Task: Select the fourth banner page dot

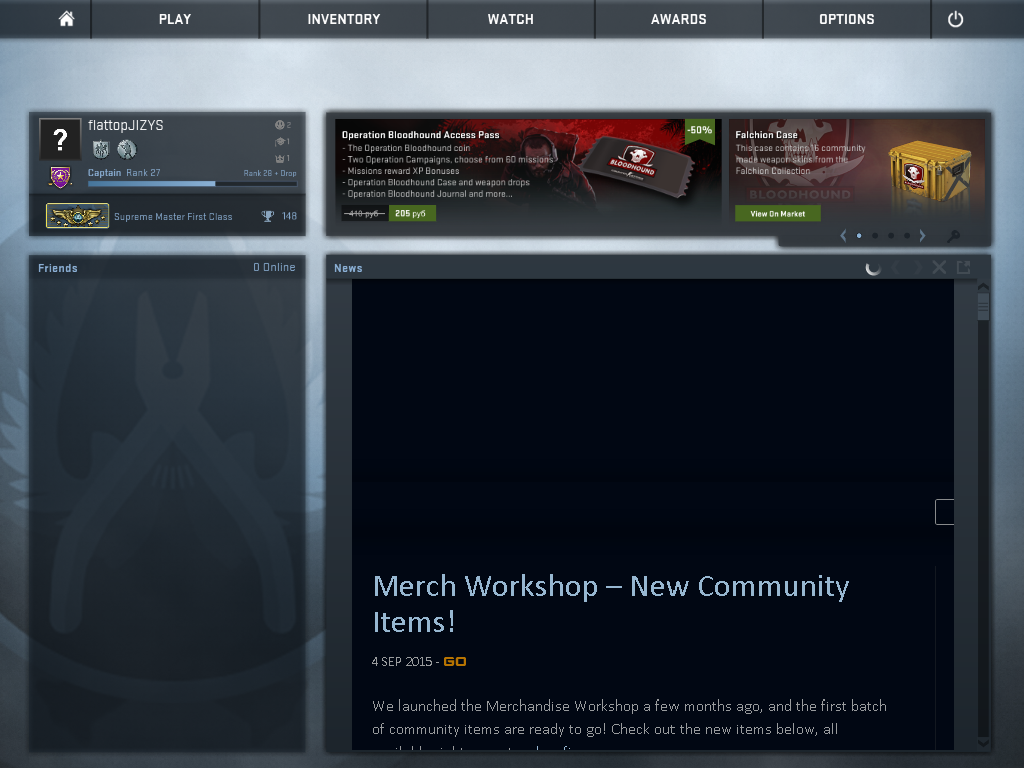Action: (x=906, y=236)
